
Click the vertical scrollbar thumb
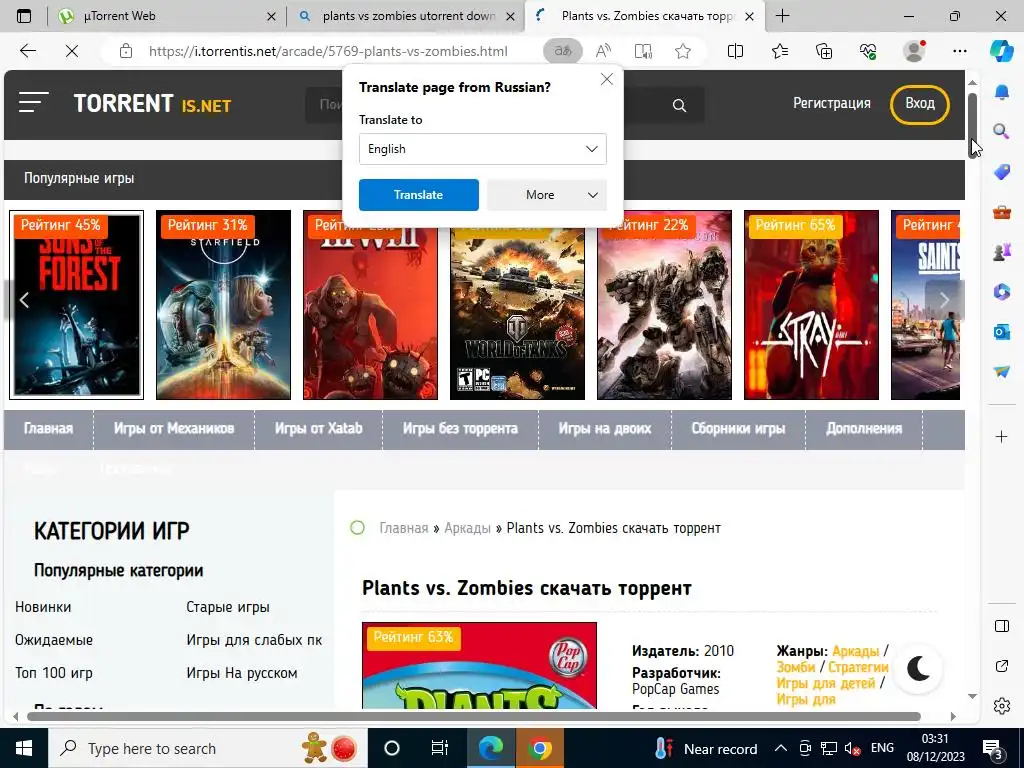click(972, 124)
